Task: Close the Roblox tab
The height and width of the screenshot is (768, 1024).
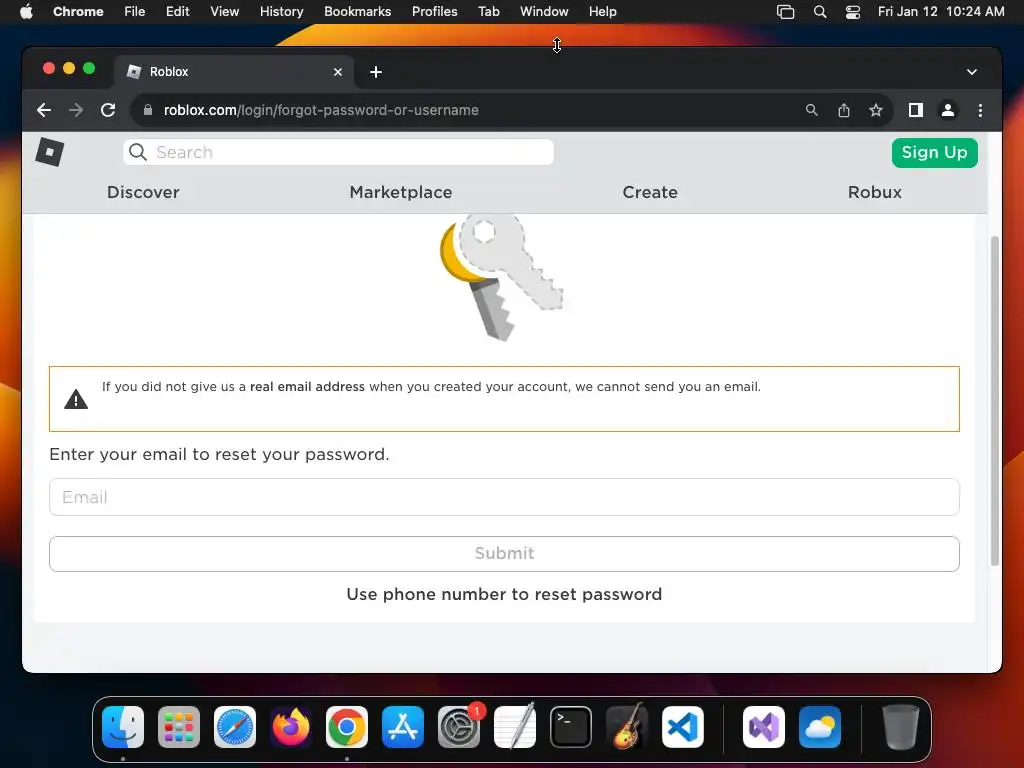Action: click(x=338, y=72)
